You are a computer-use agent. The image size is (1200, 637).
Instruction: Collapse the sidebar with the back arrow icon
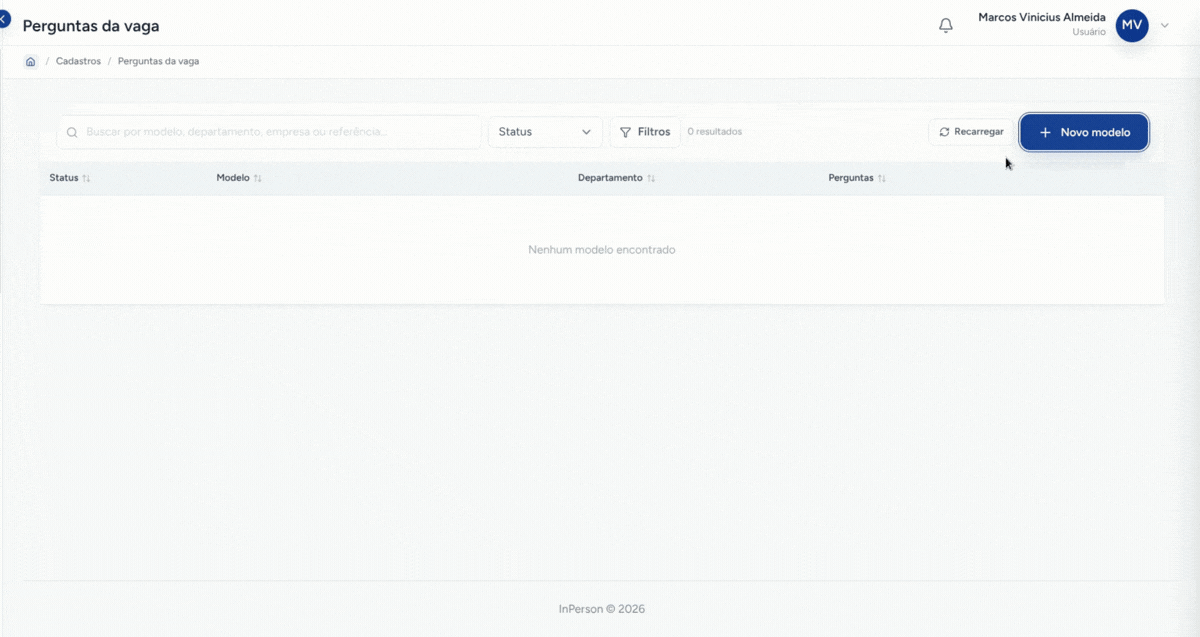pos(3,19)
